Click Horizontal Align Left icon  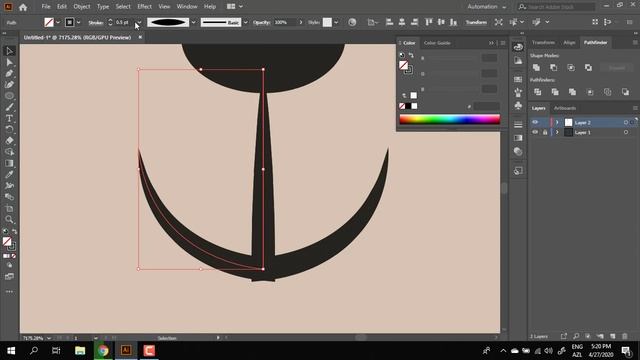click(389, 22)
